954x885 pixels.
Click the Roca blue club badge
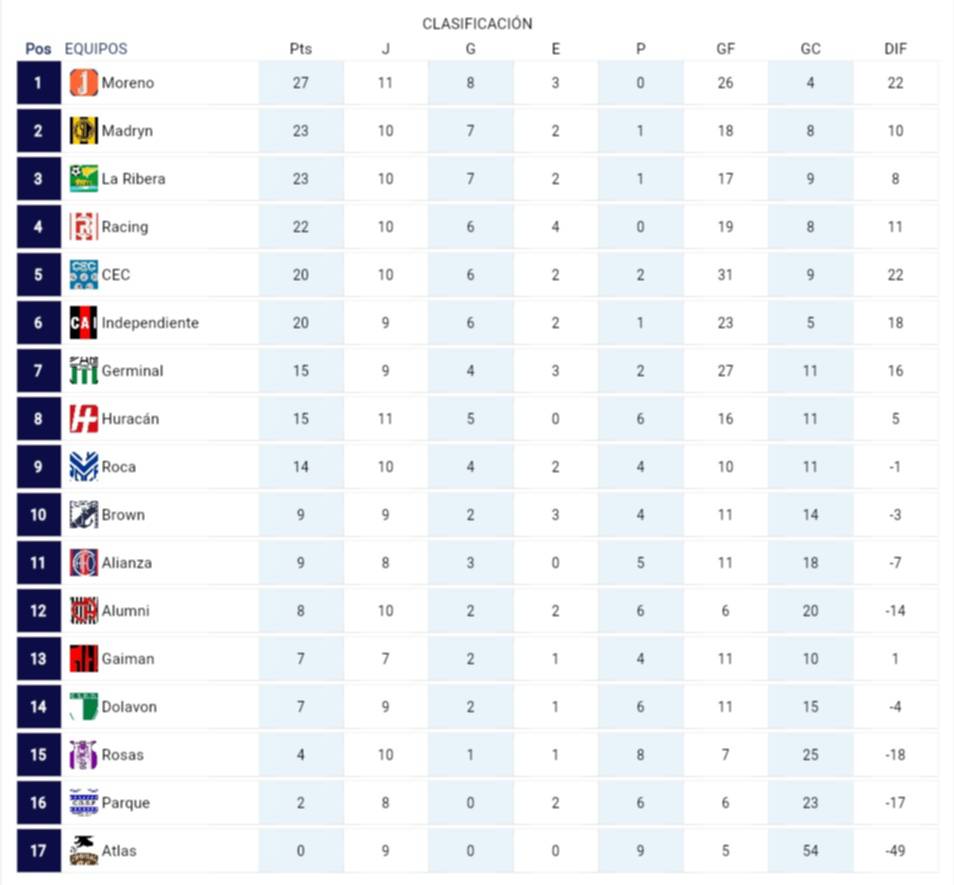tap(84, 467)
